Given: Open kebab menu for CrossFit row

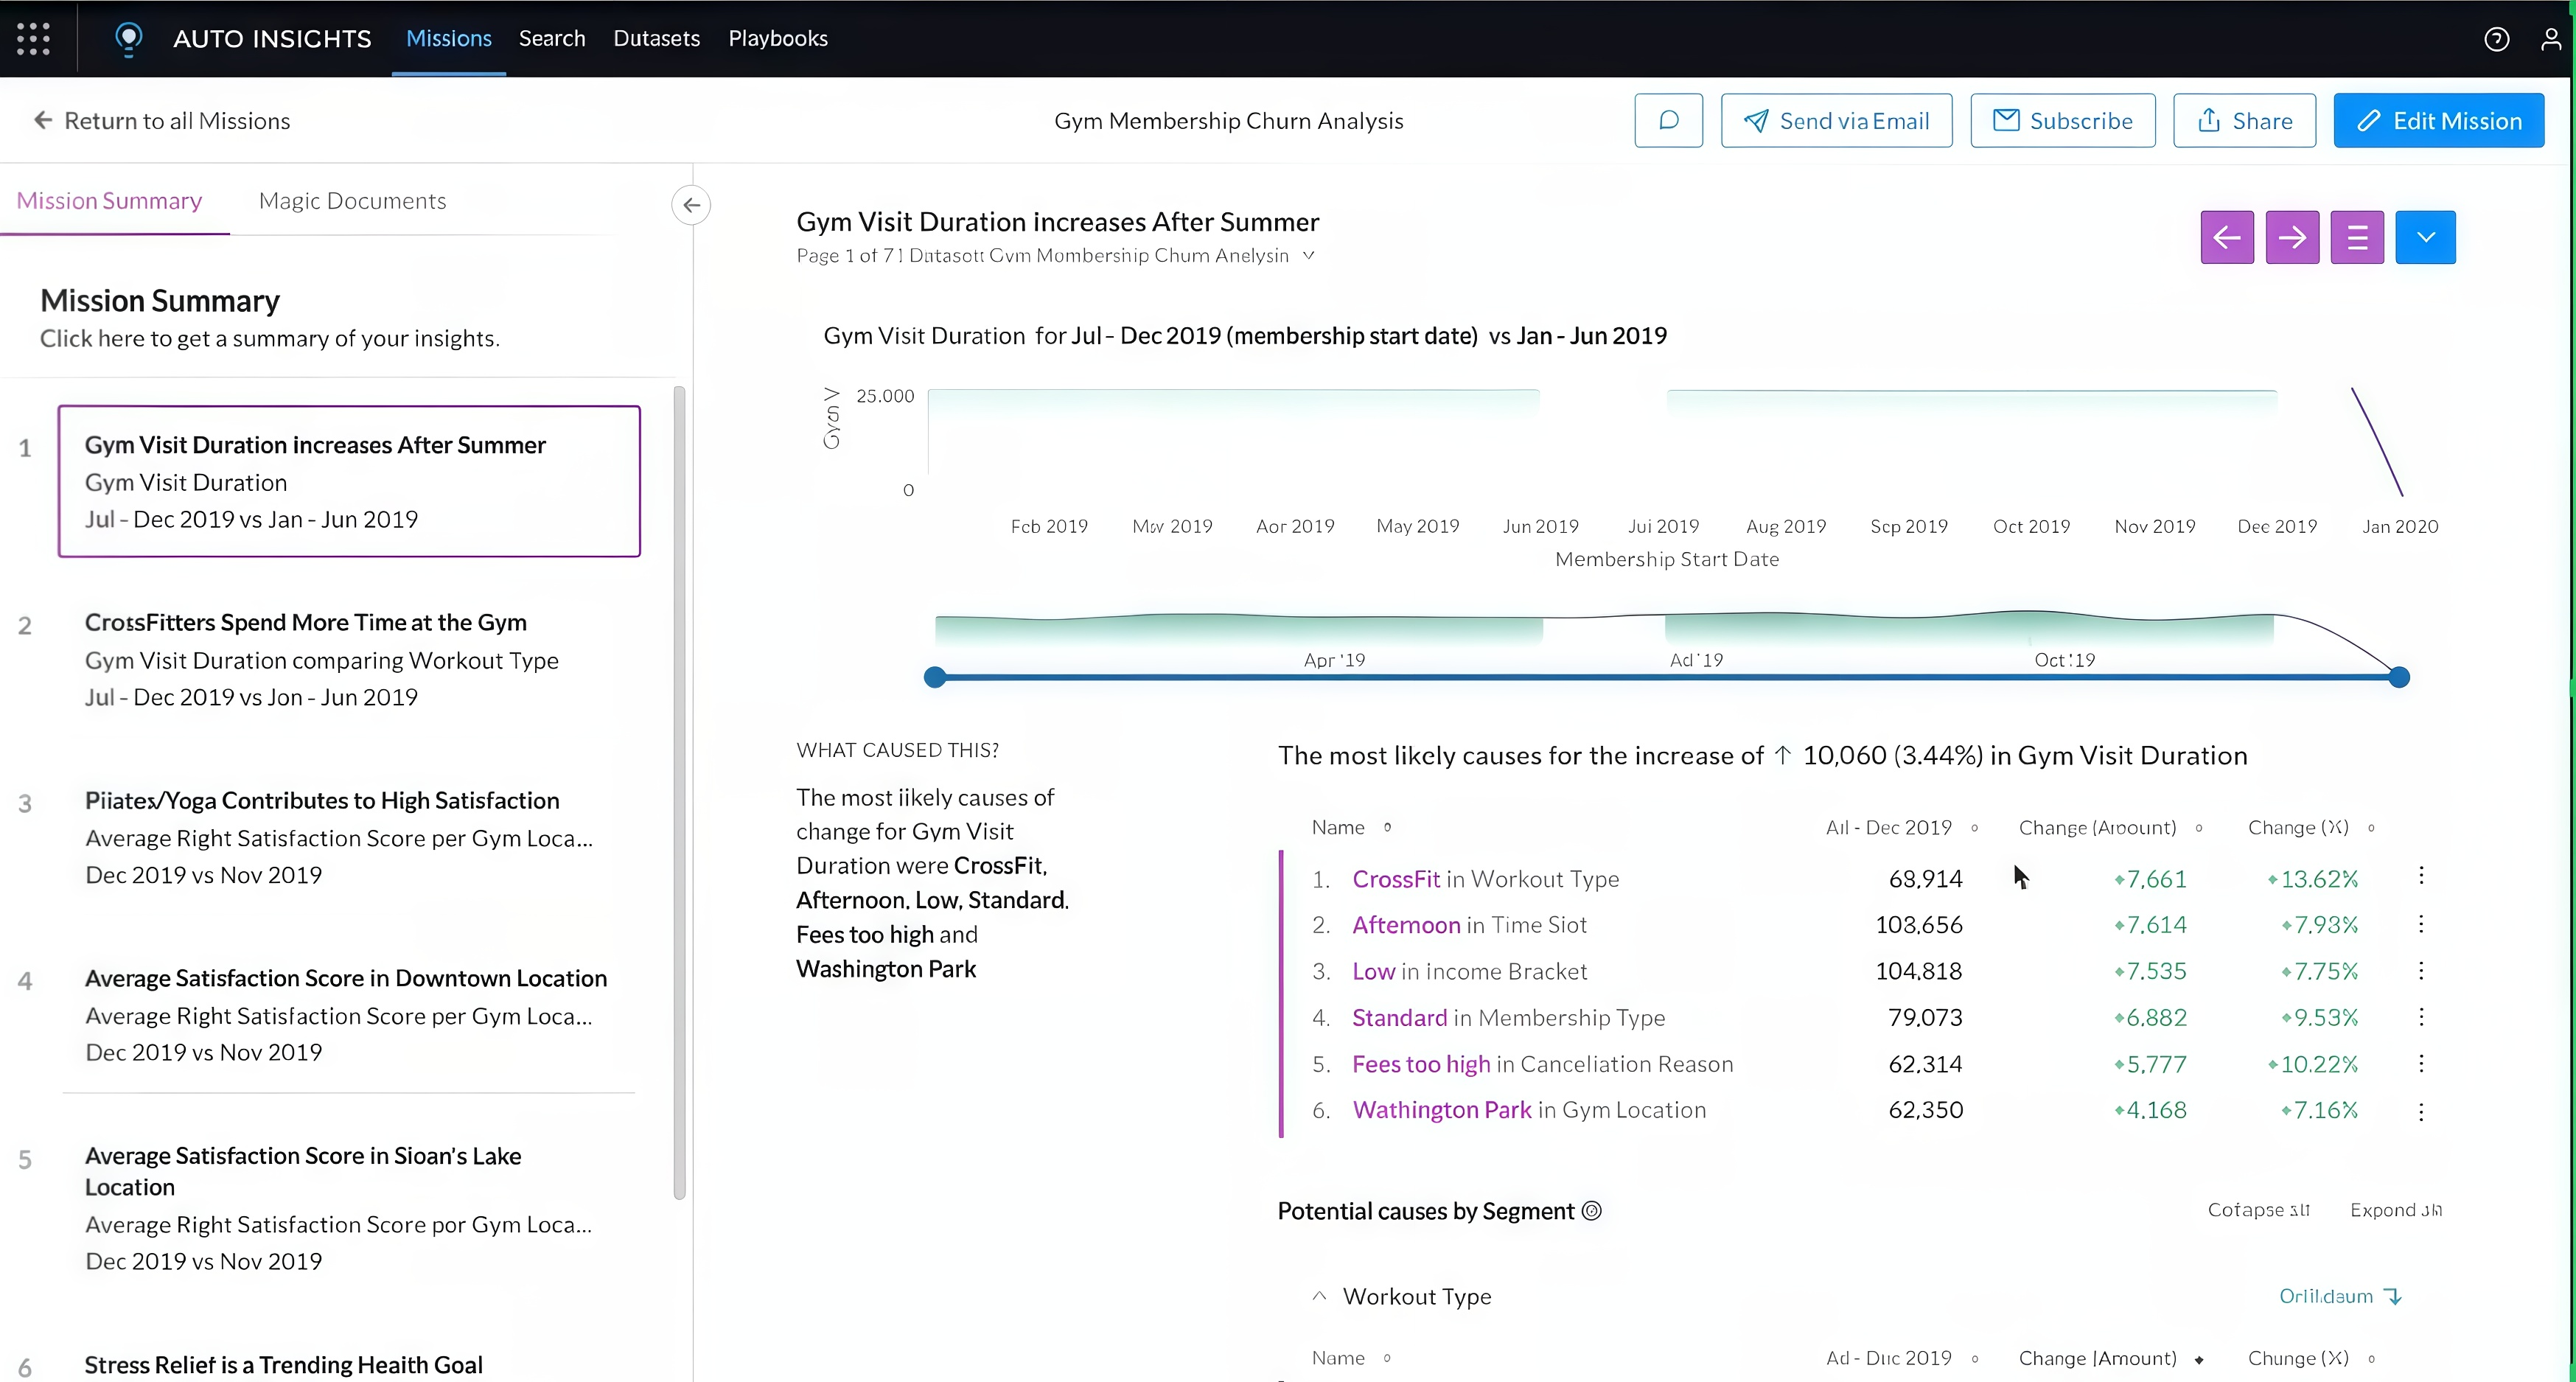Looking at the screenshot, I should click(x=2421, y=876).
